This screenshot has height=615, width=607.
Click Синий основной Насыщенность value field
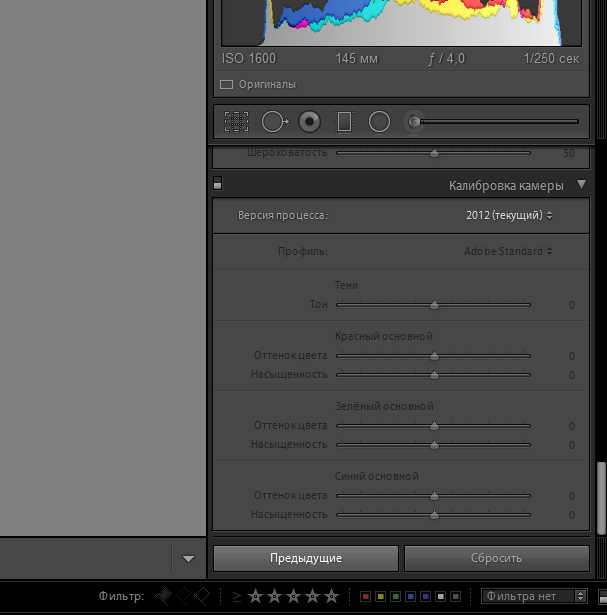click(572, 515)
